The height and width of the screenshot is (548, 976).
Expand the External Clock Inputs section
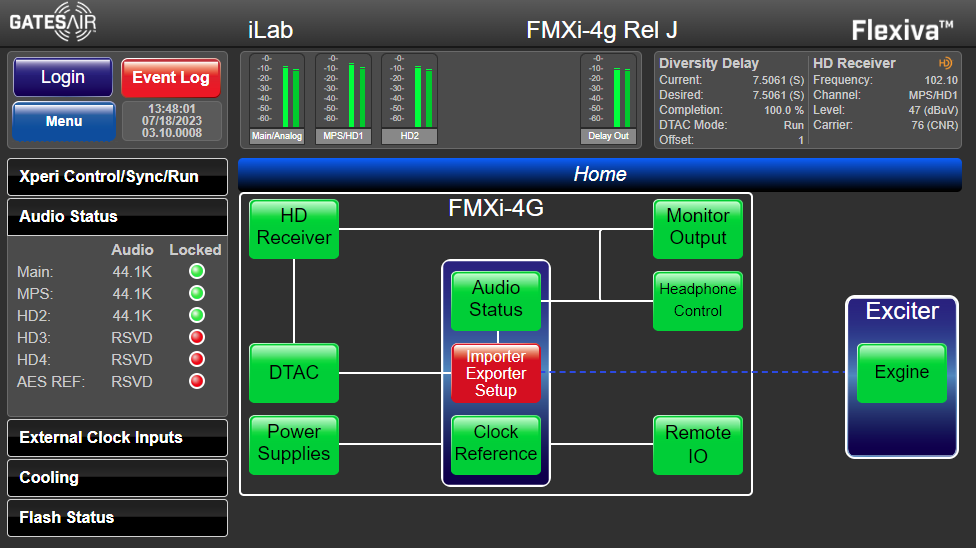(x=117, y=438)
